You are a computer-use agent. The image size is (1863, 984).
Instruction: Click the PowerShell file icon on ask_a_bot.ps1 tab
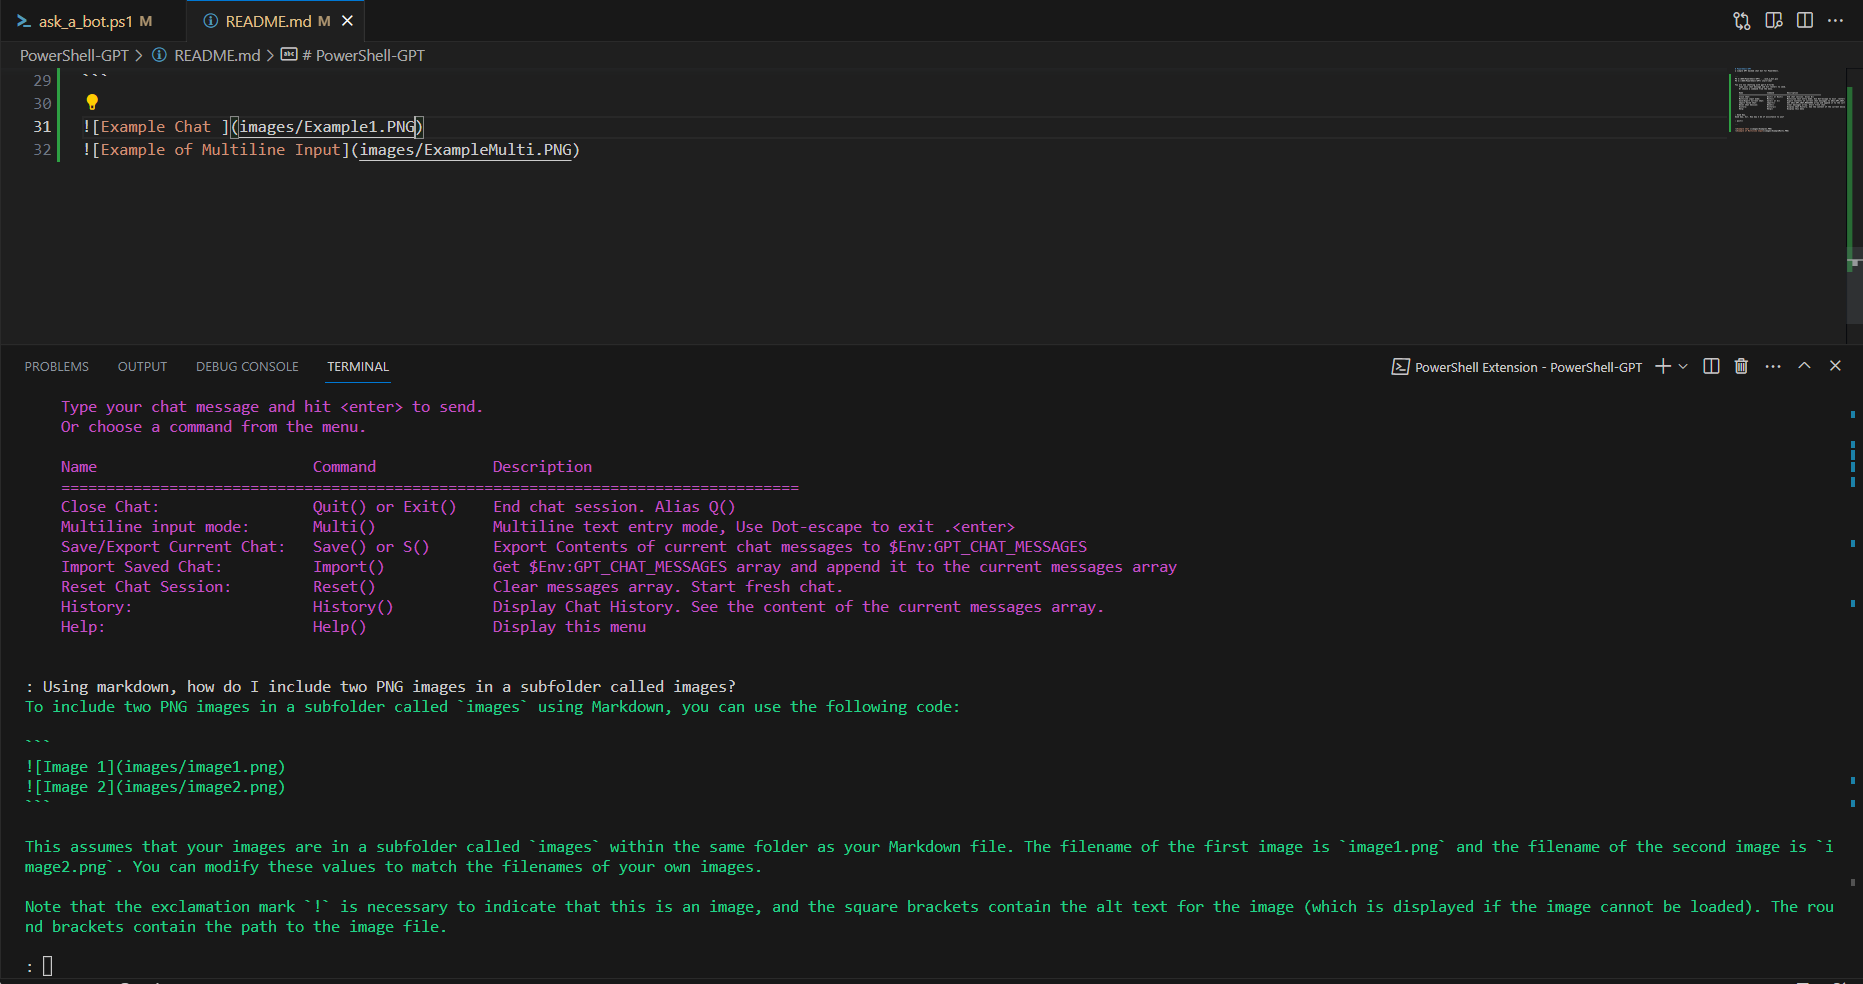24,21
